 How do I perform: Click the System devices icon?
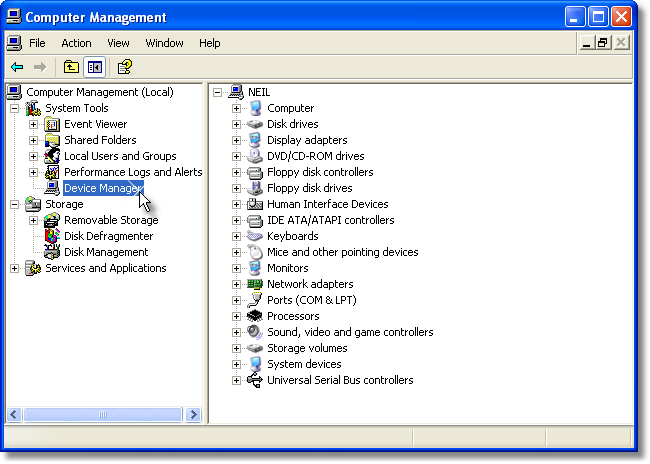coord(255,364)
